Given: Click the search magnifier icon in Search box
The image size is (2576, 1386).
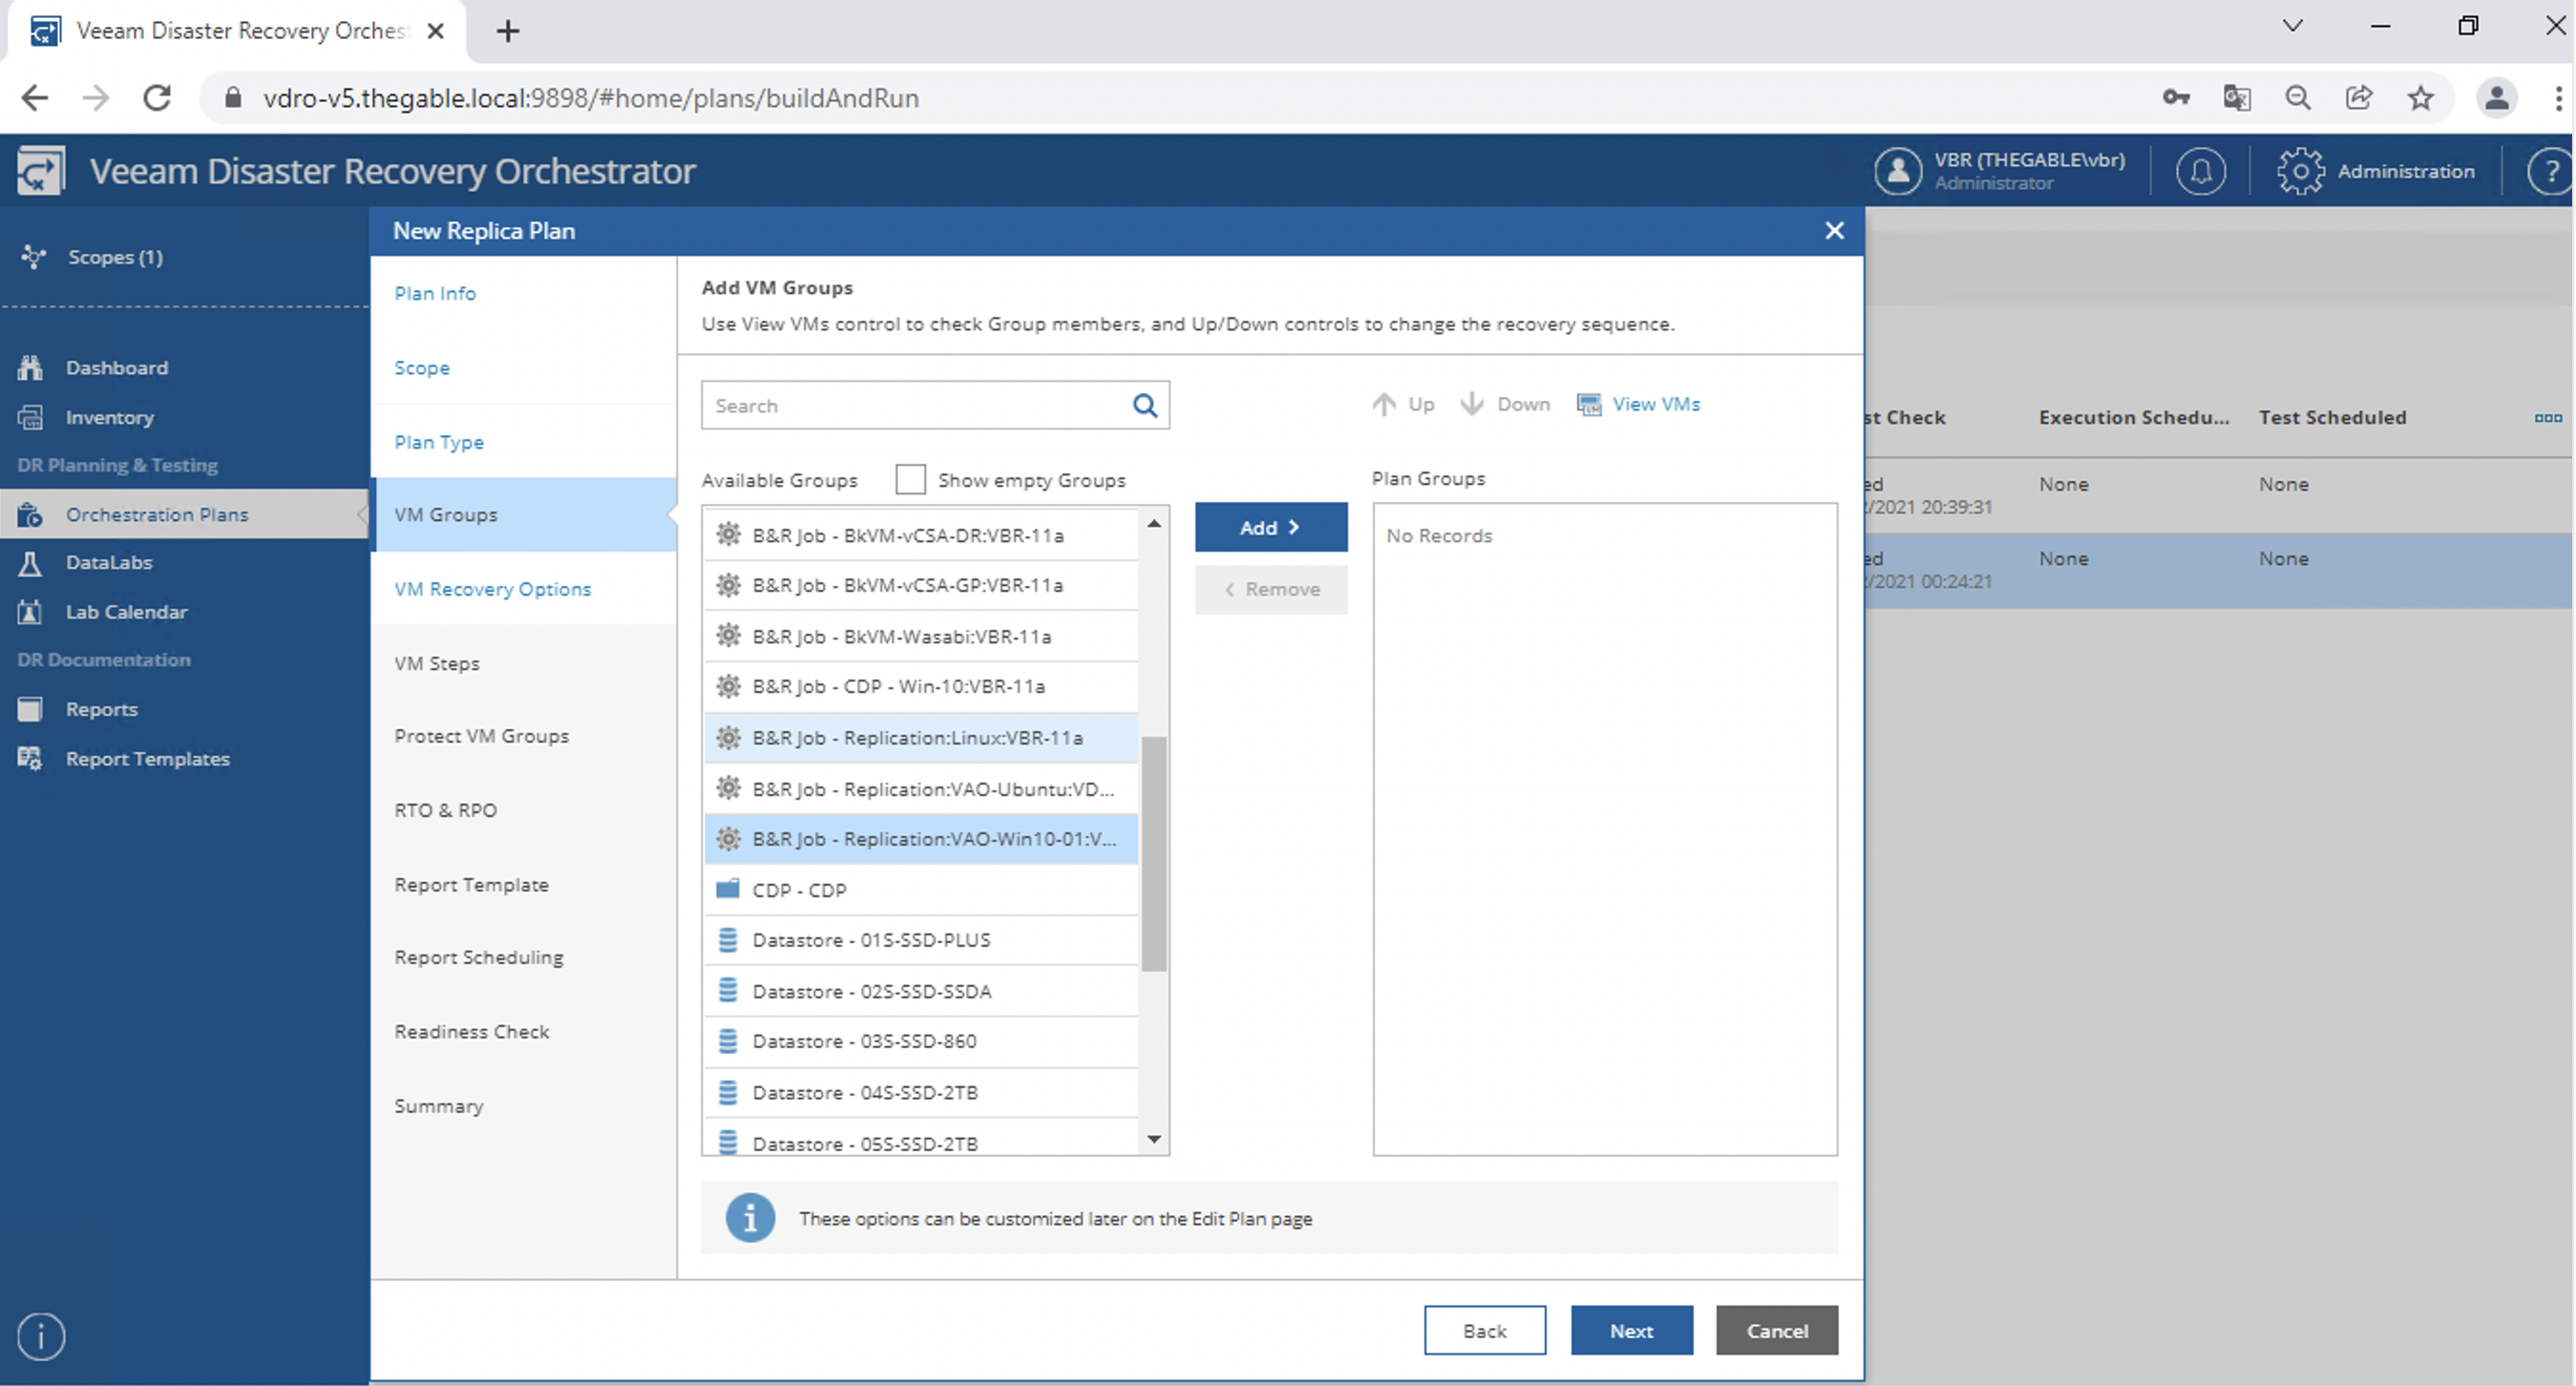Looking at the screenshot, I should [x=1144, y=405].
